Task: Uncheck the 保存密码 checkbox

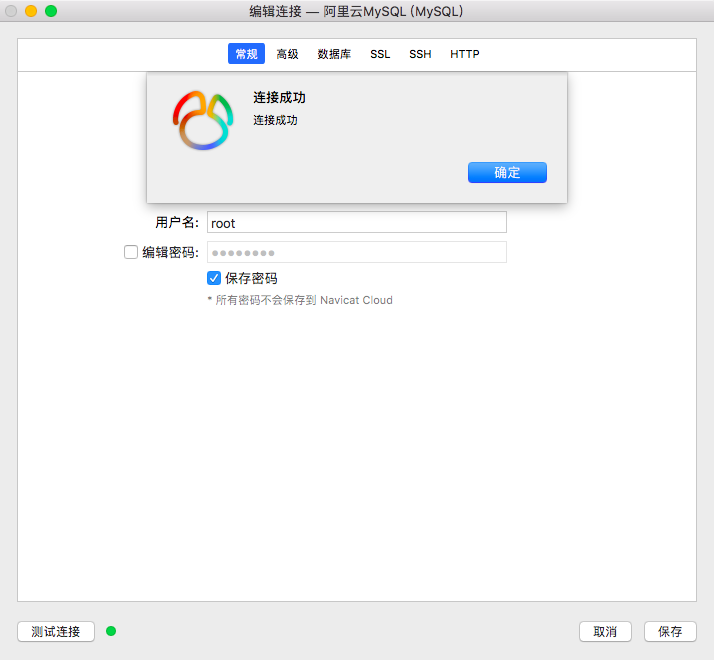Action: [x=214, y=278]
